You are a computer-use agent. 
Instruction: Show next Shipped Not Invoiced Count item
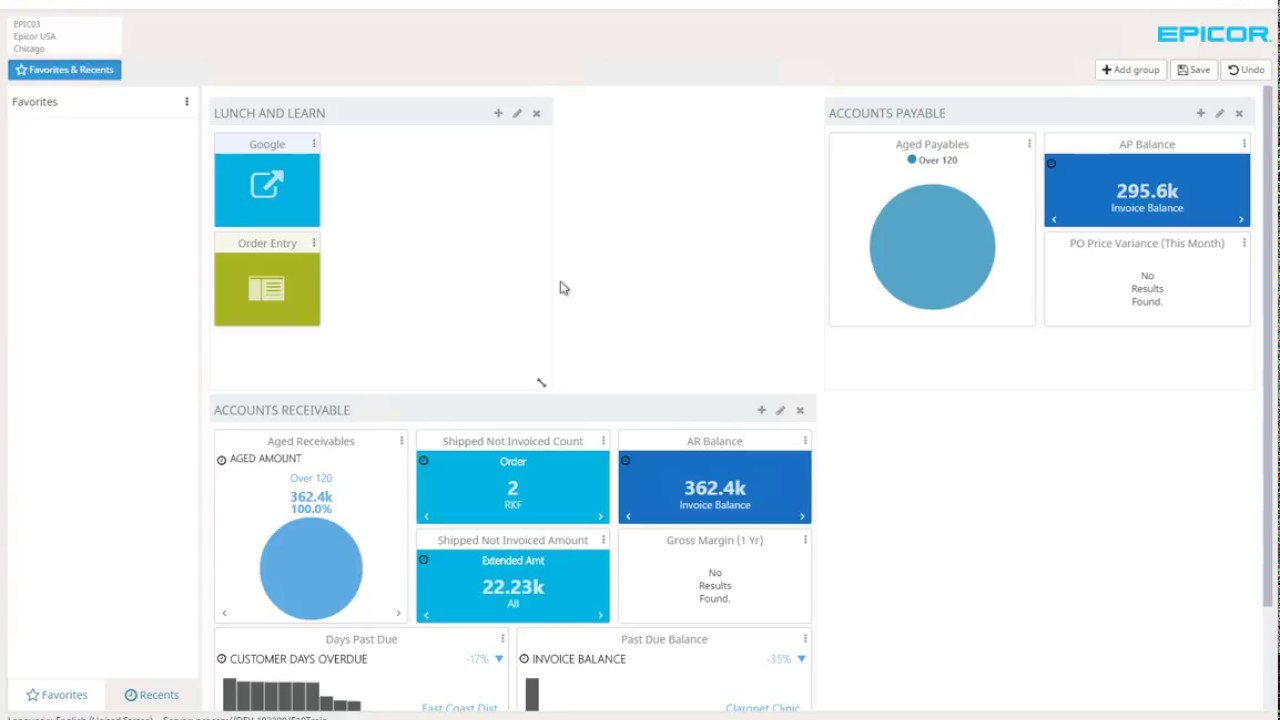click(600, 516)
